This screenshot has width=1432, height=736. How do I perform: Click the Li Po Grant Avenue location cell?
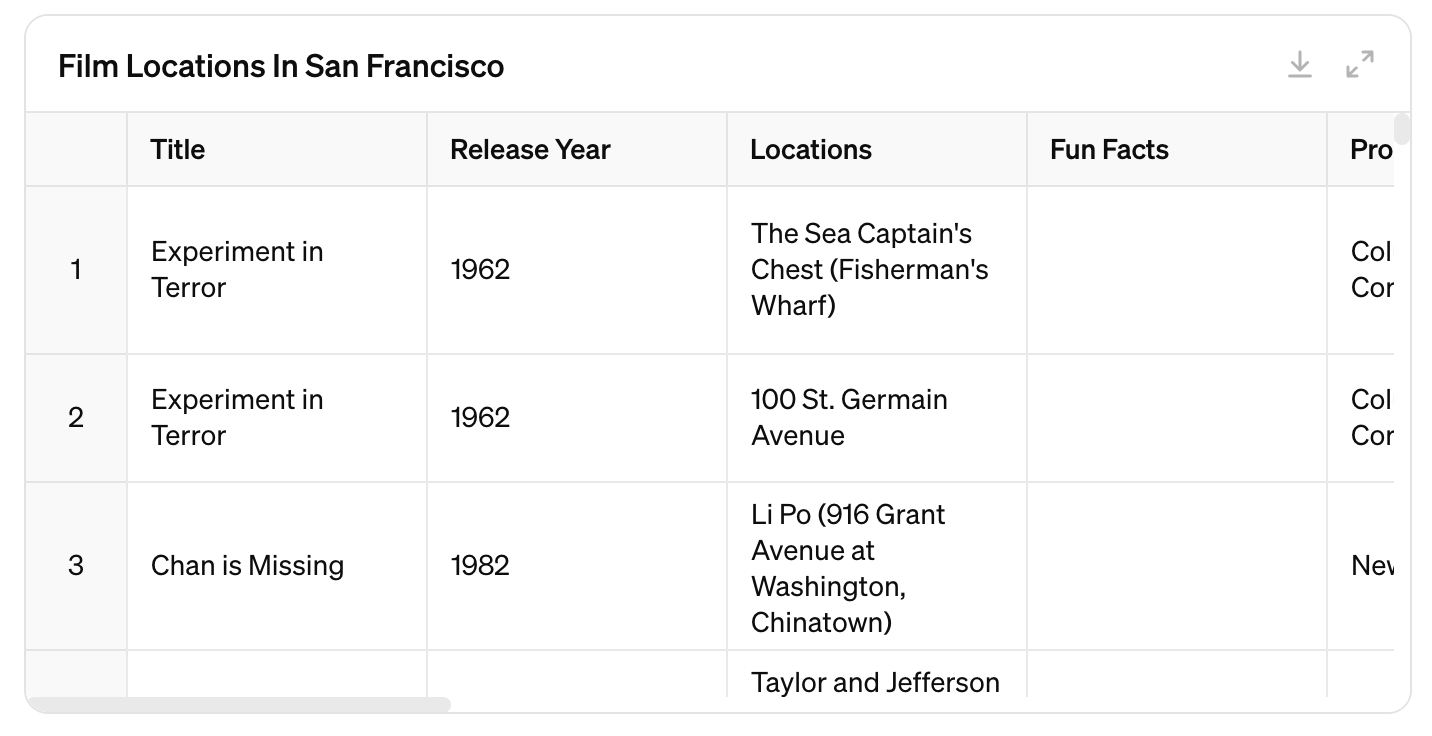848,568
